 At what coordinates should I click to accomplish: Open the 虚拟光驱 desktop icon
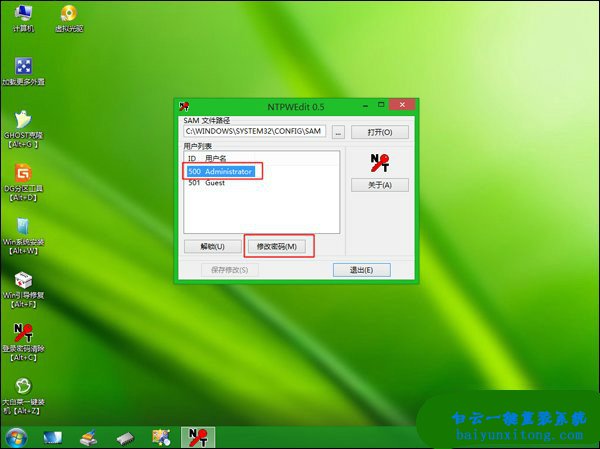[x=69, y=18]
